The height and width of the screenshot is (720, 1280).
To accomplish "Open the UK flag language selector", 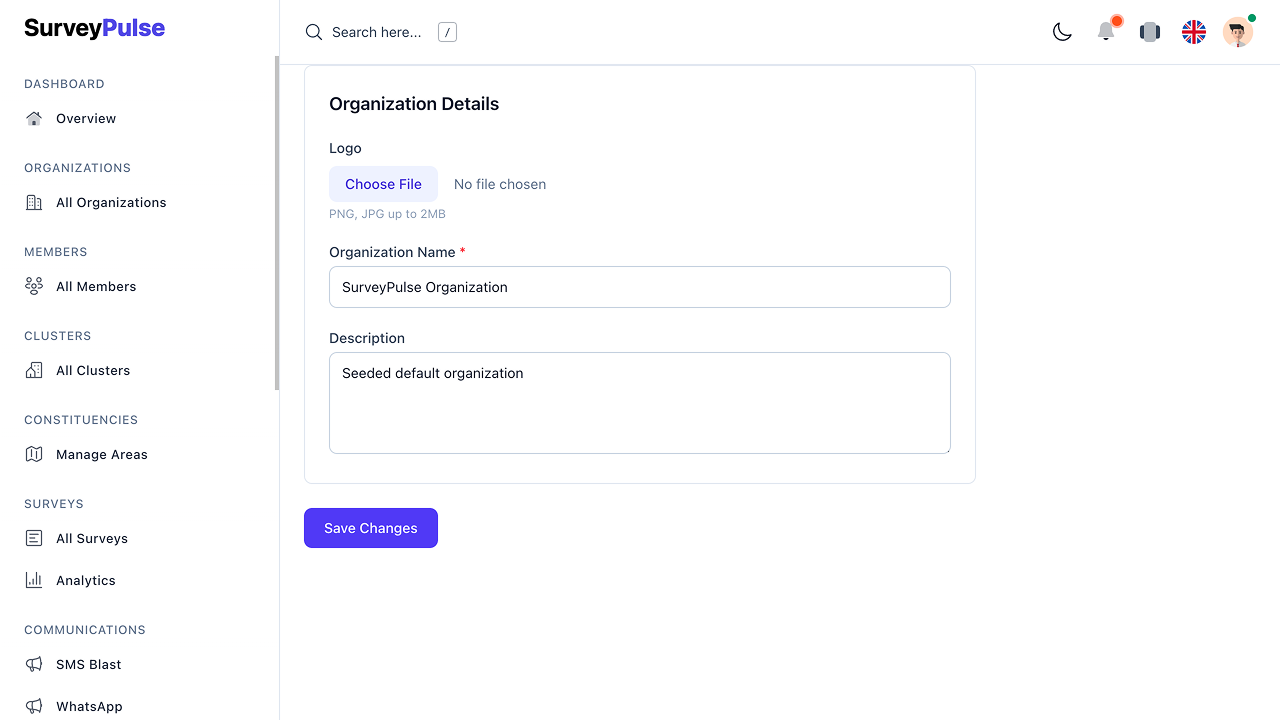I will click(1194, 32).
